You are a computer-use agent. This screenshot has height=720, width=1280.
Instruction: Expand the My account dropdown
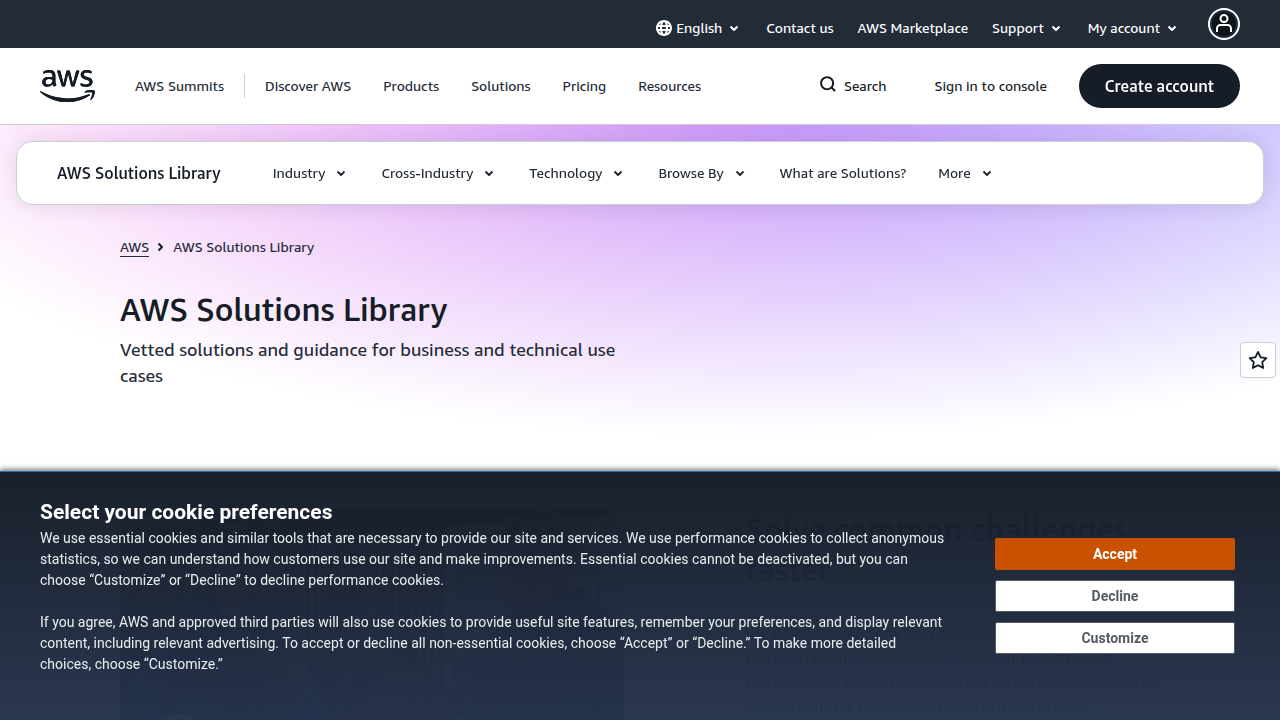tap(1132, 28)
